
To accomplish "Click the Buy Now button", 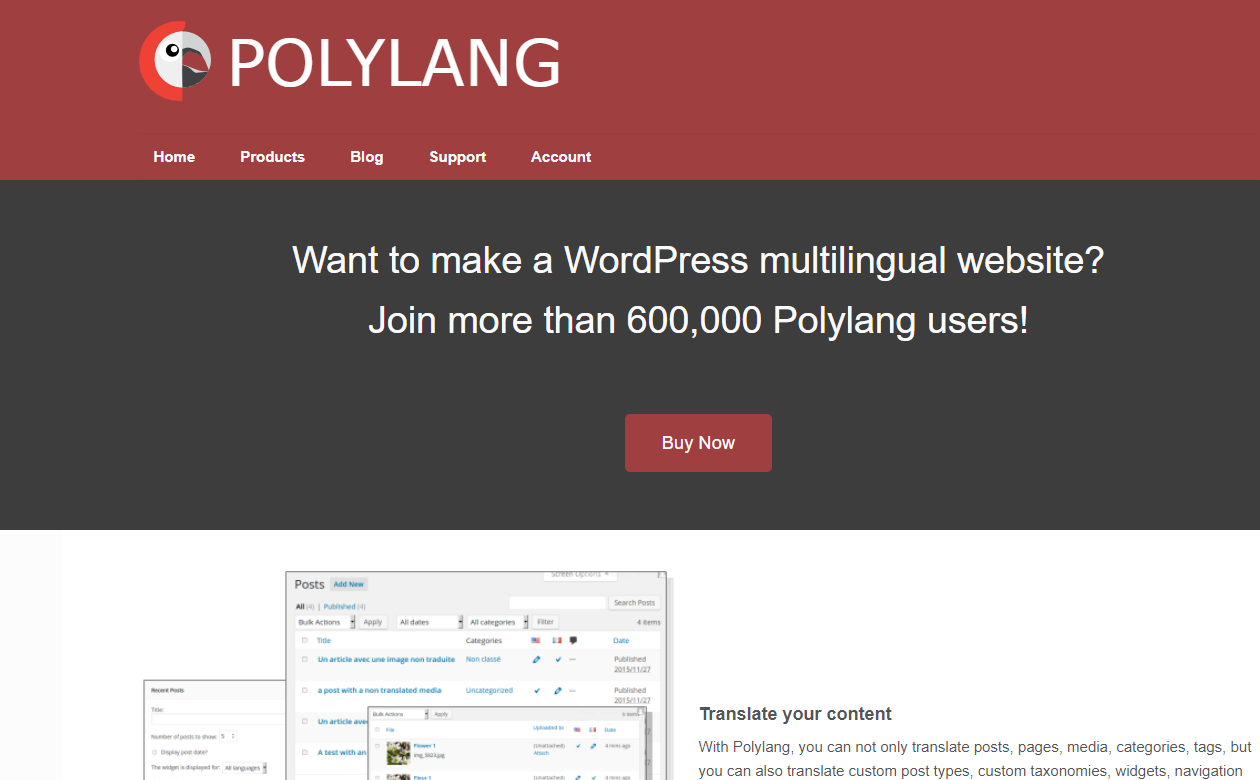I will (x=698, y=443).
